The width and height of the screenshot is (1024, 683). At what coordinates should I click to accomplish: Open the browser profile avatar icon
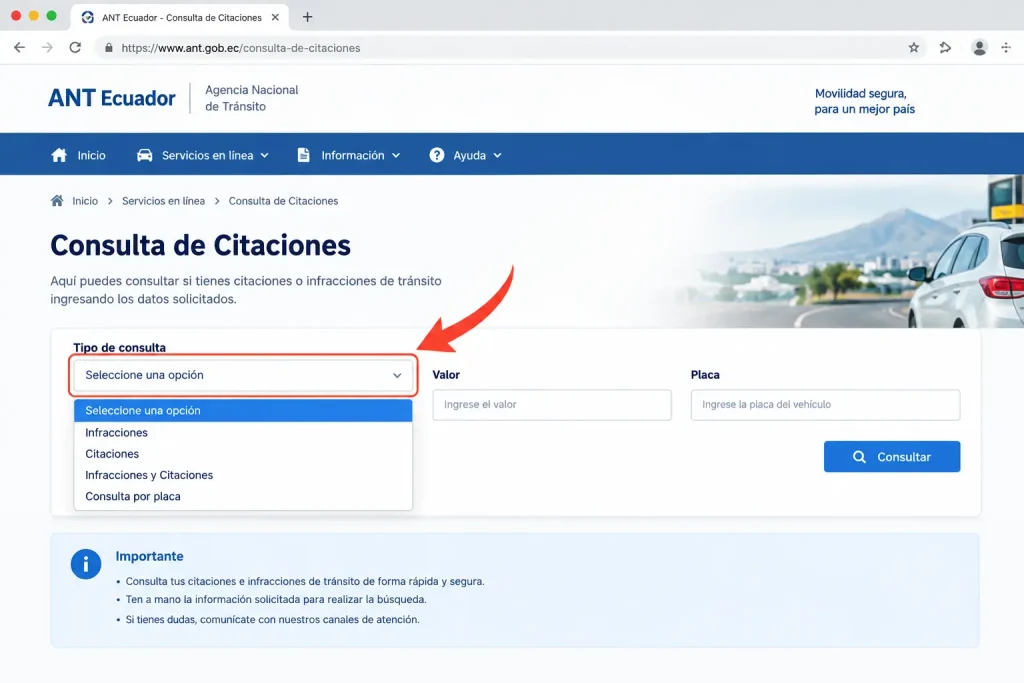tap(979, 48)
